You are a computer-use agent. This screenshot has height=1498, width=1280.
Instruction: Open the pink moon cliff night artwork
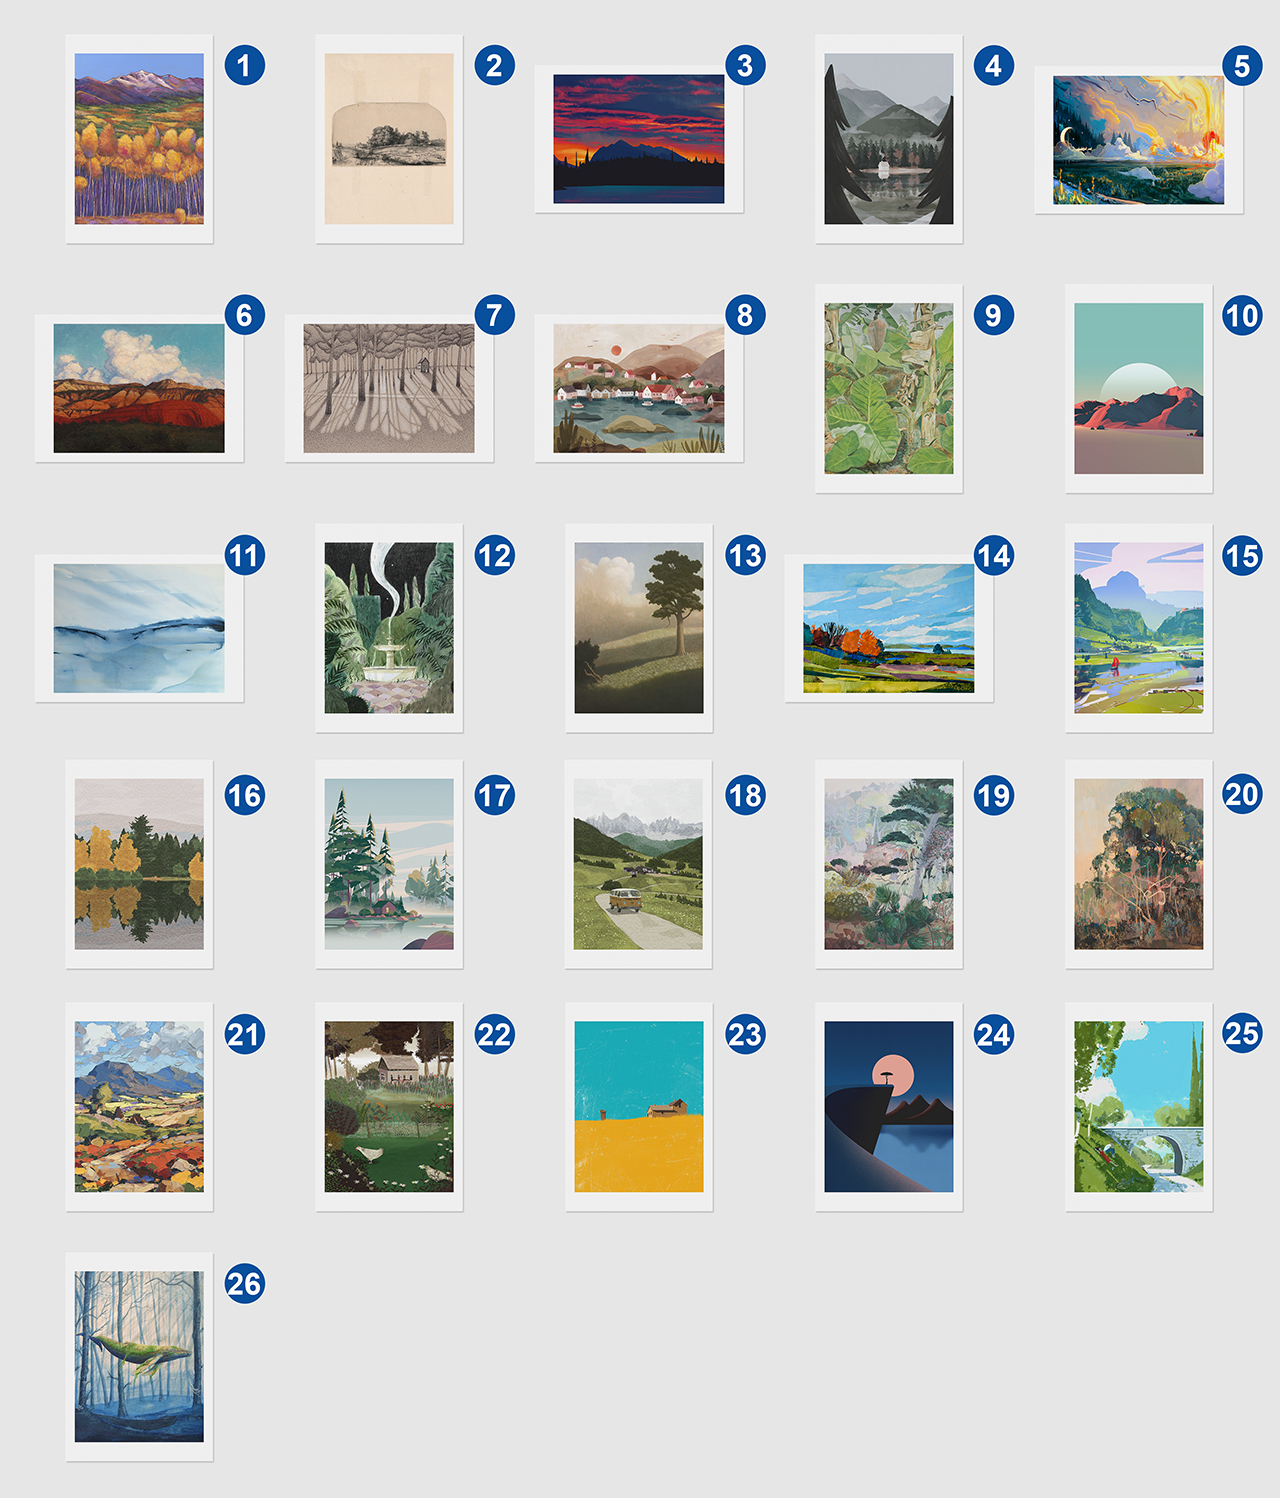point(889,1107)
